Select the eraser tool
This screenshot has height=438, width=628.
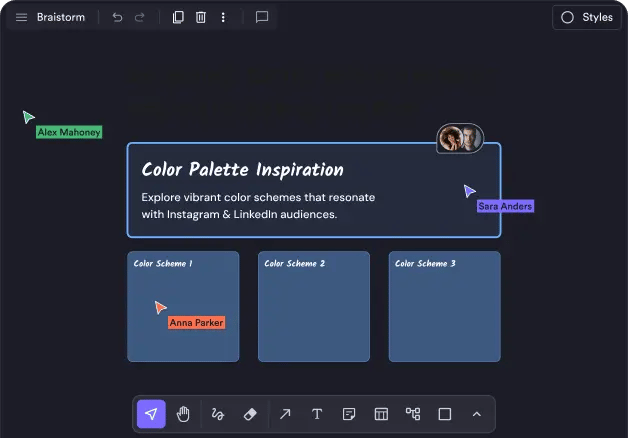click(x=251, y=414)
